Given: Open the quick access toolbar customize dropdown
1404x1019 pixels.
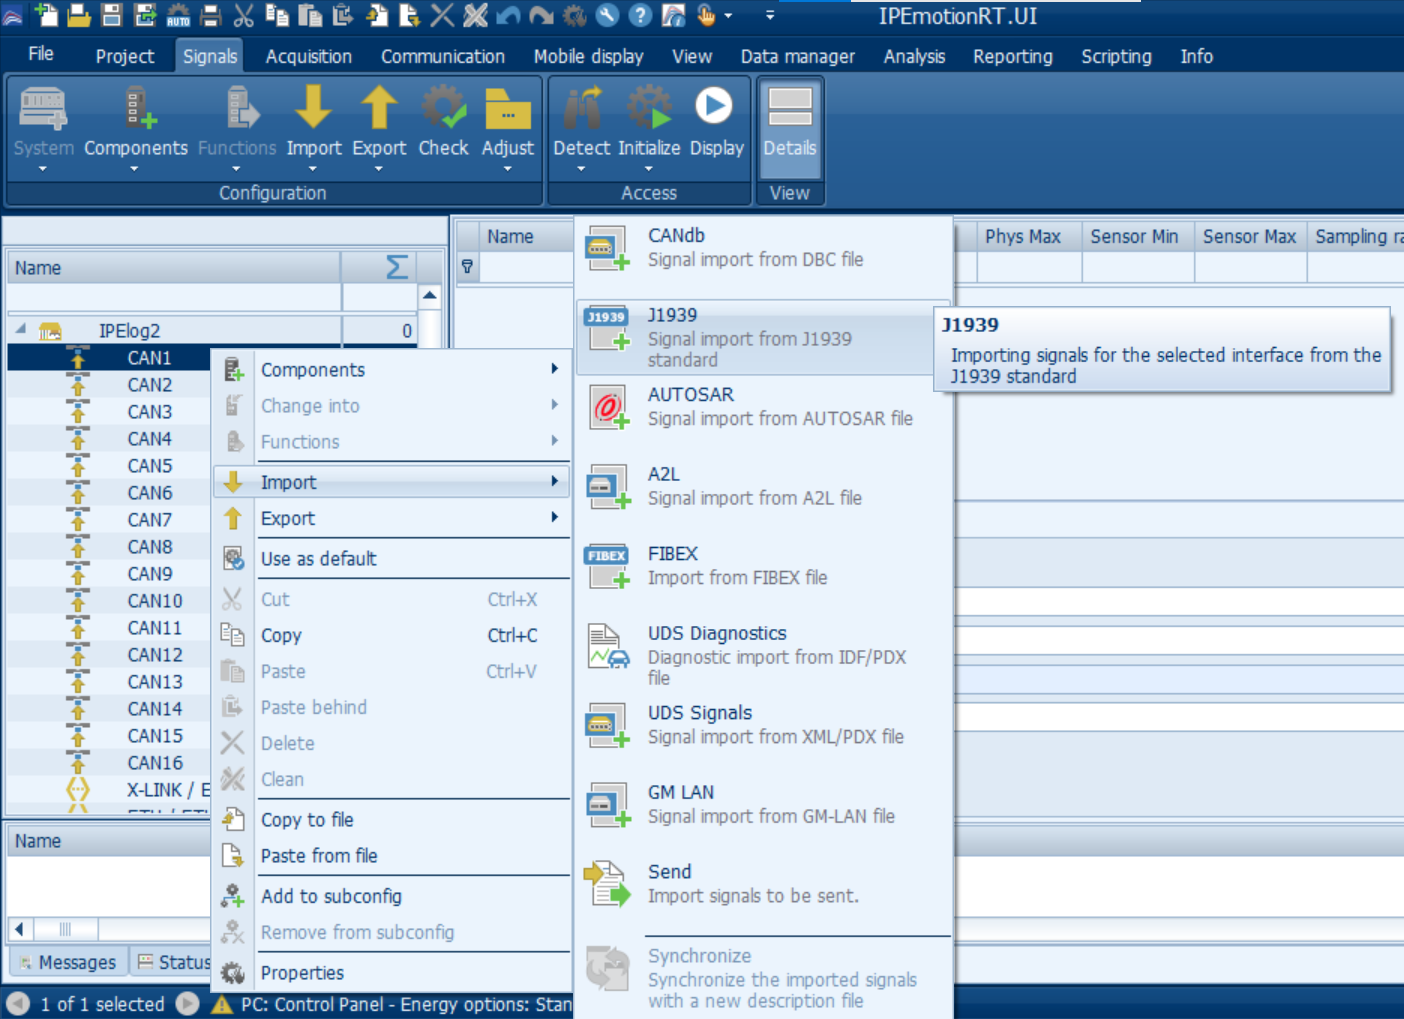Looking at the screenshot, I should click(769, 15).
